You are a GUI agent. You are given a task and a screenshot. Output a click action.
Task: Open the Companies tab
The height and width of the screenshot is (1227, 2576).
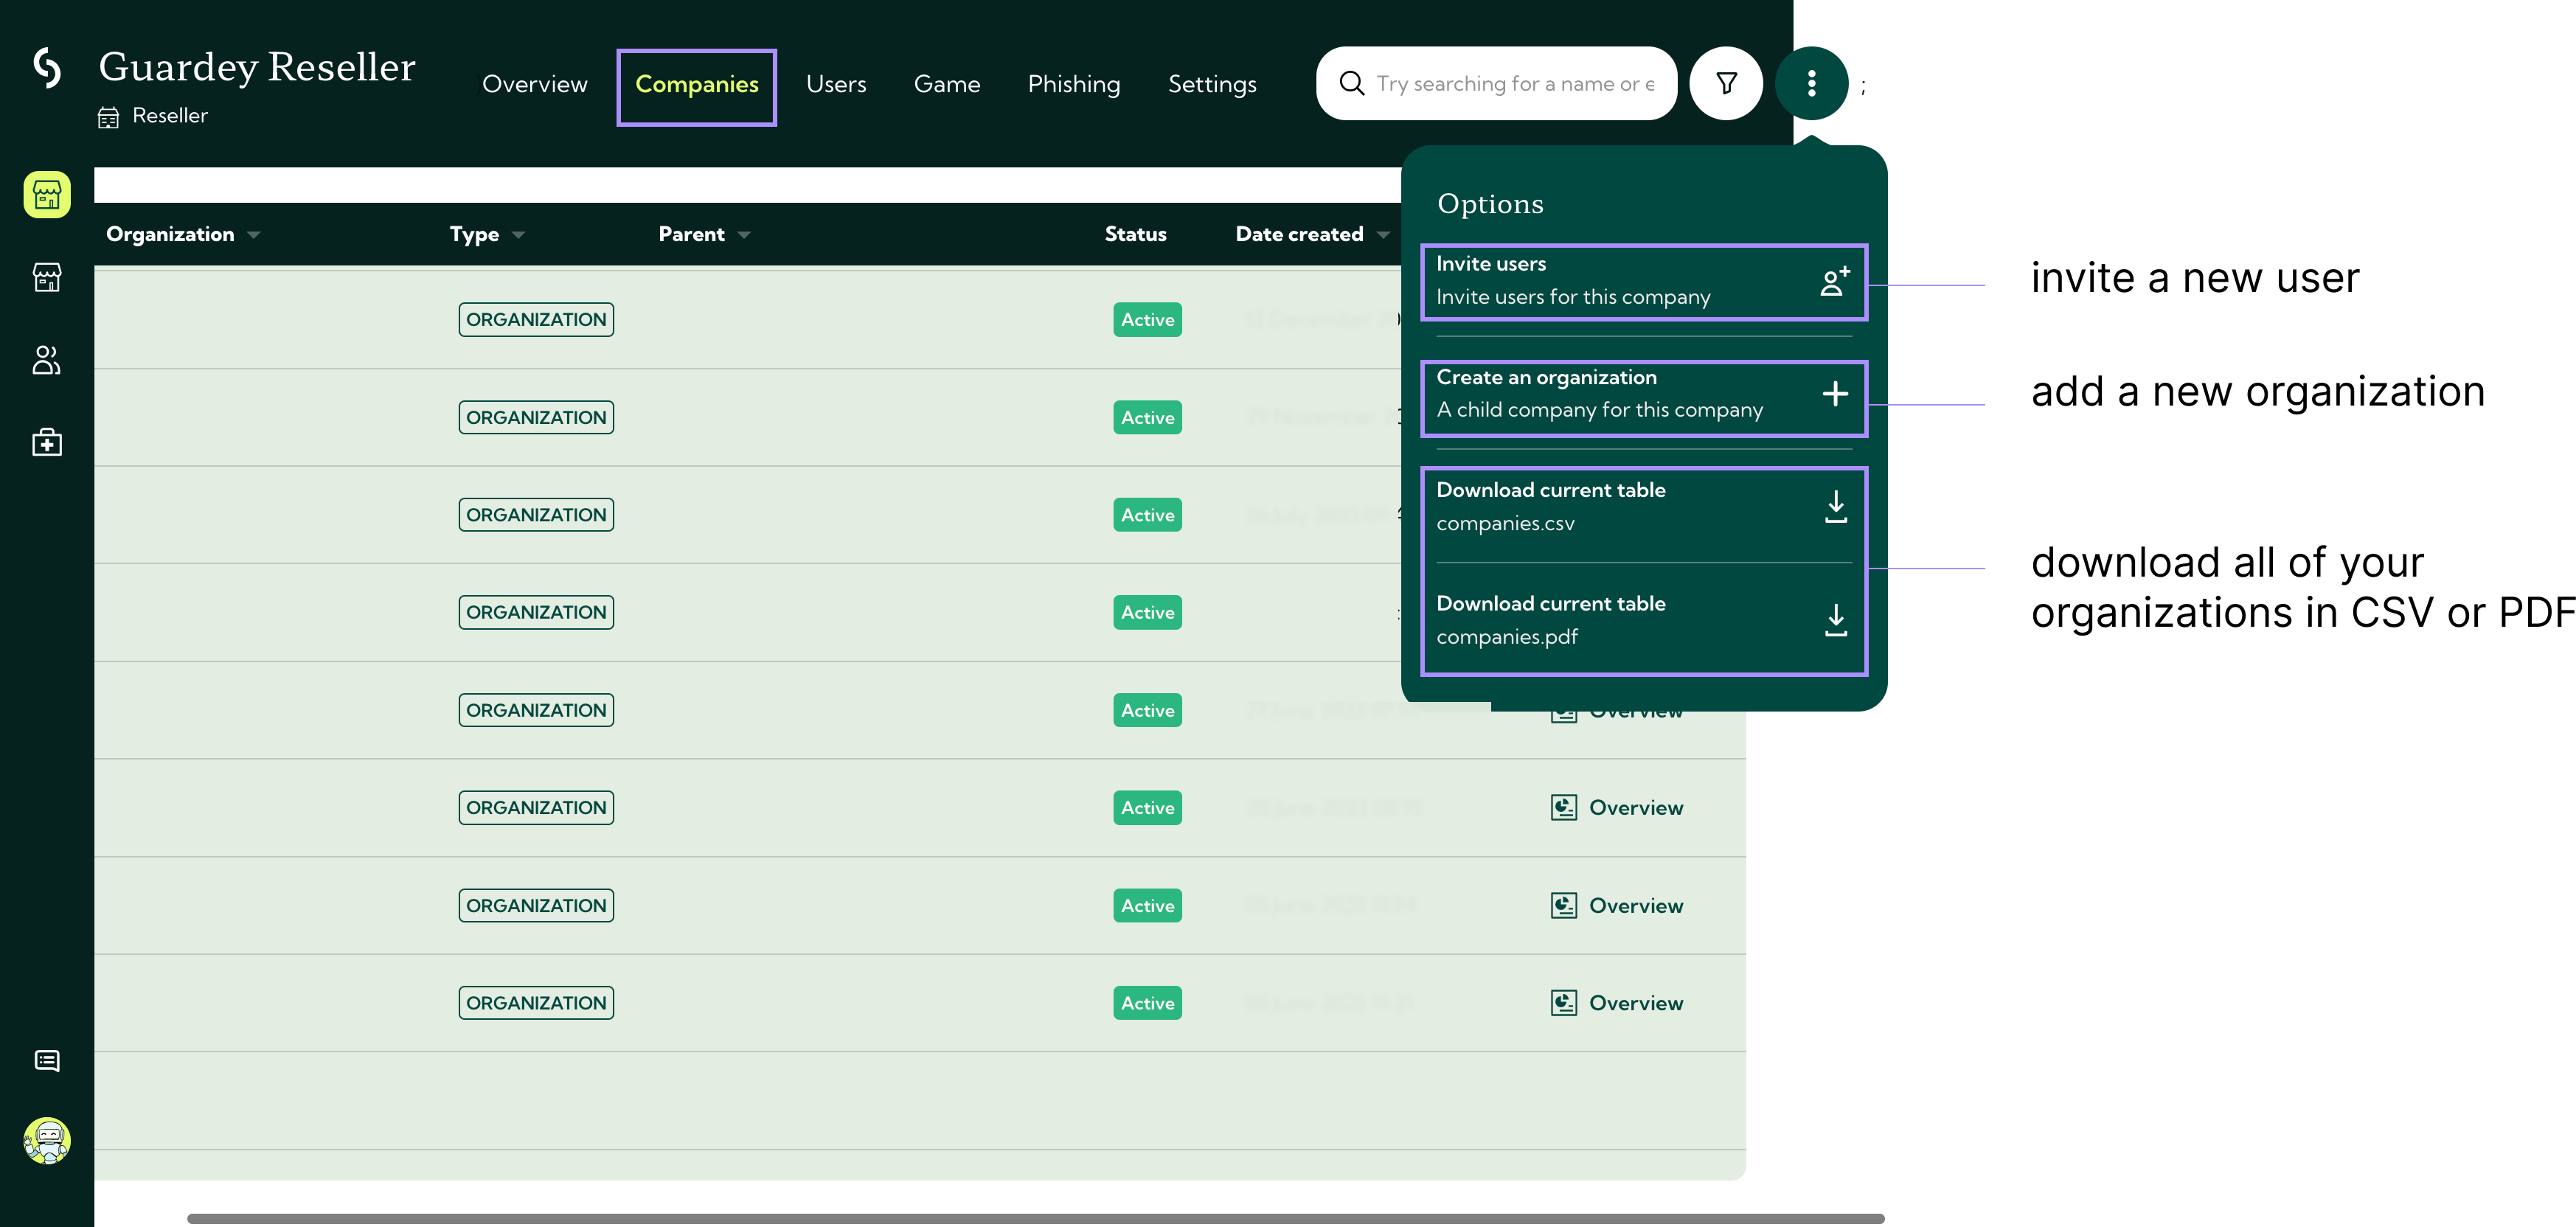[x=697, y=84]
